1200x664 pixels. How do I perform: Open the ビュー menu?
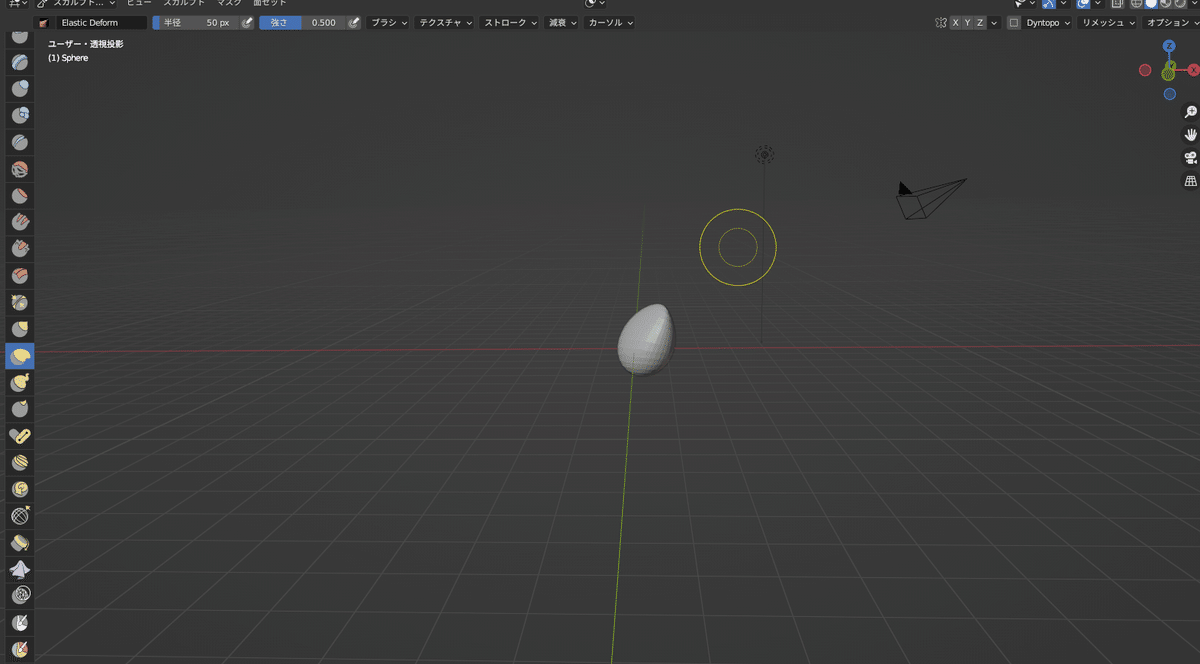point(139,4)
